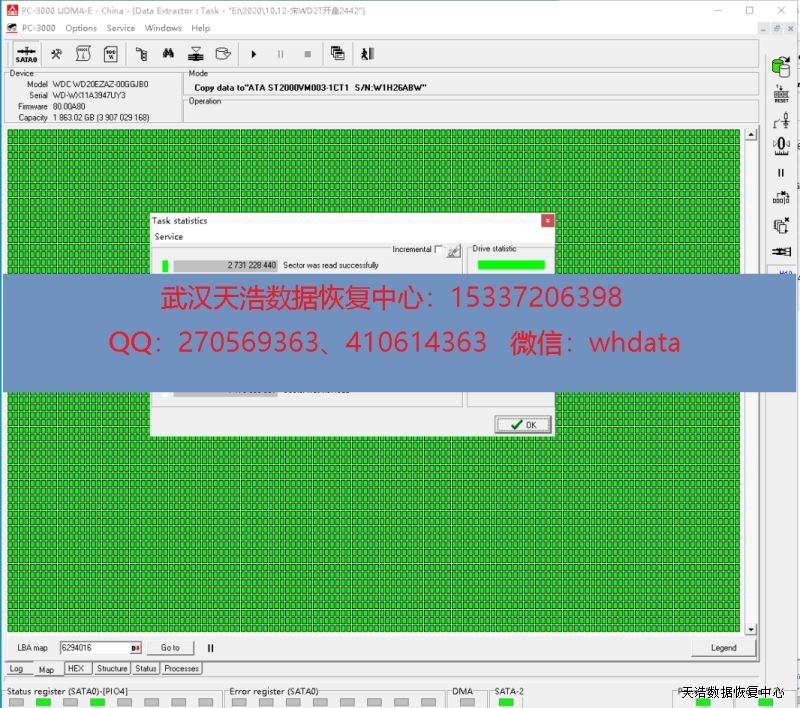Toggle the Incremental checkbox

pos(438,250)
